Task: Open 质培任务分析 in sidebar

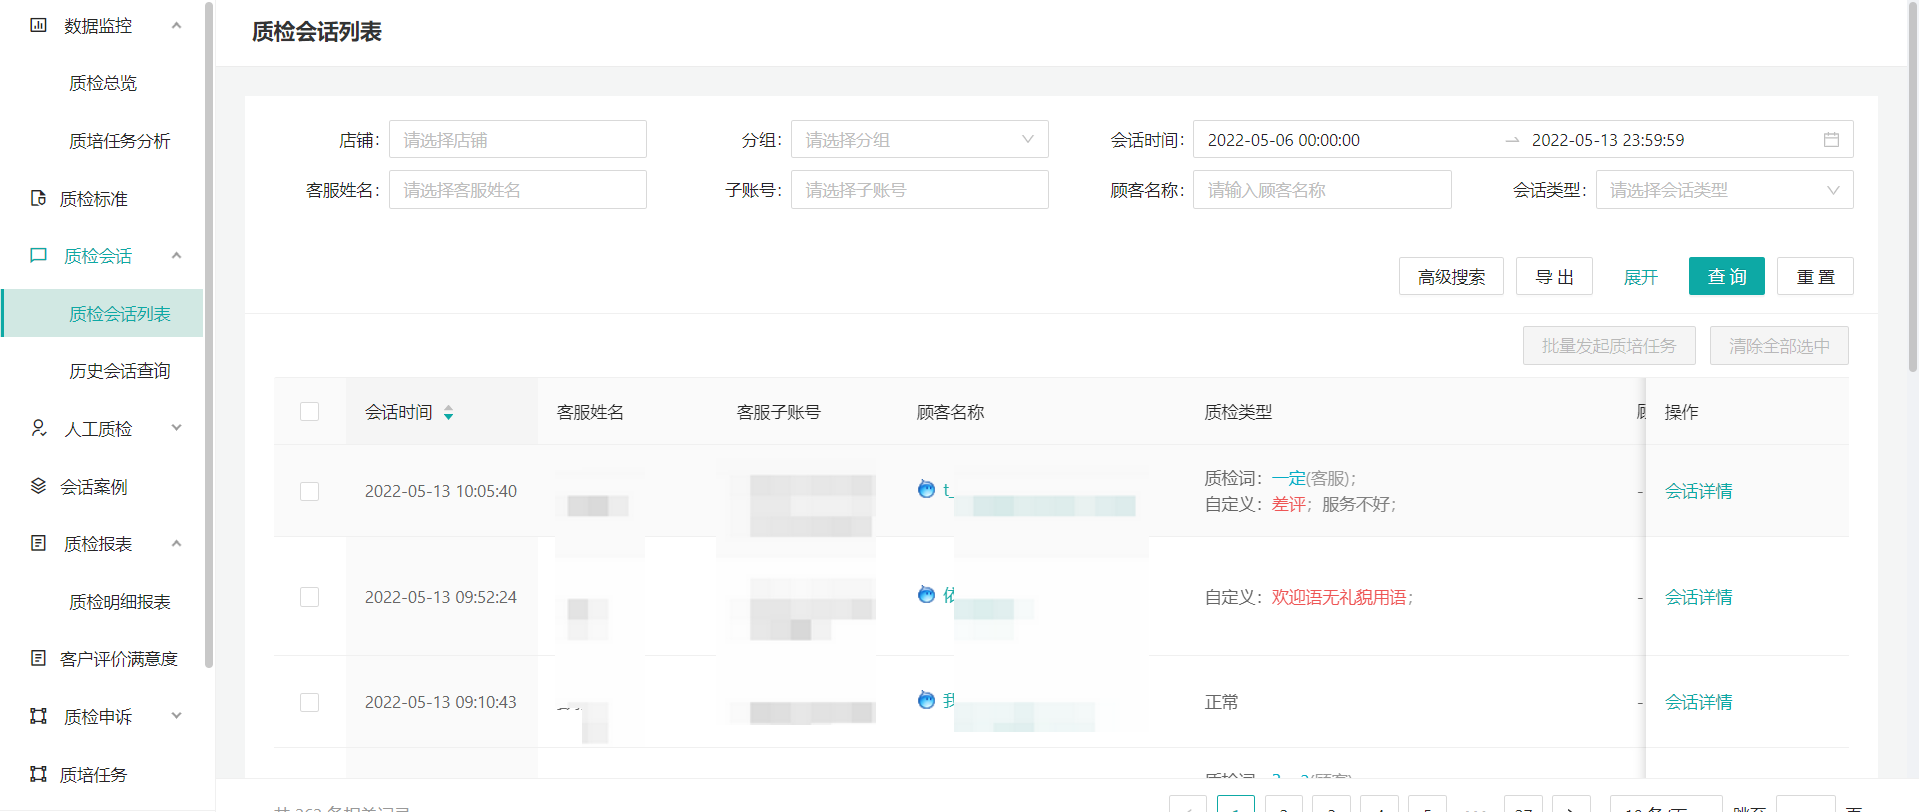Action: pos(119,141)
